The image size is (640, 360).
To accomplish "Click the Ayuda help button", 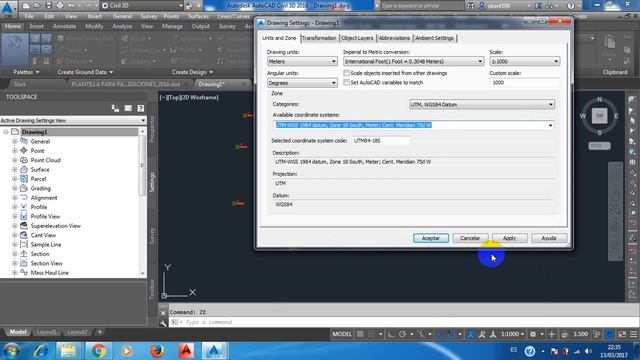I will pos(549,238).
